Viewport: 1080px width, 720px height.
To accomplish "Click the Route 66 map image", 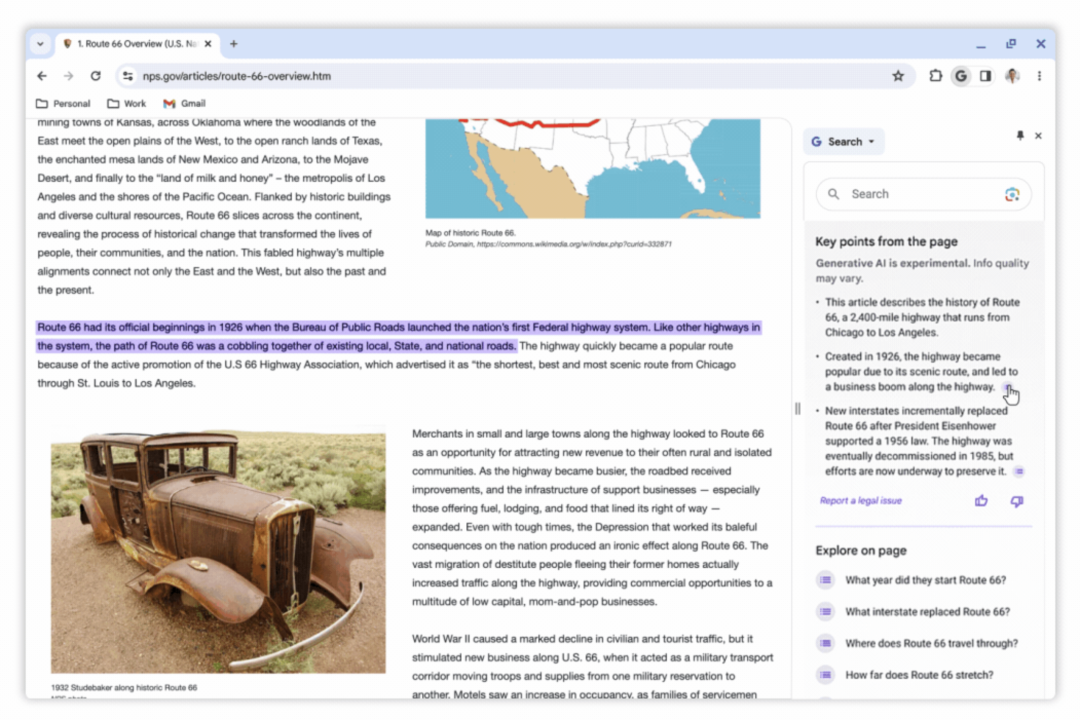I will (x=592, y=169).
